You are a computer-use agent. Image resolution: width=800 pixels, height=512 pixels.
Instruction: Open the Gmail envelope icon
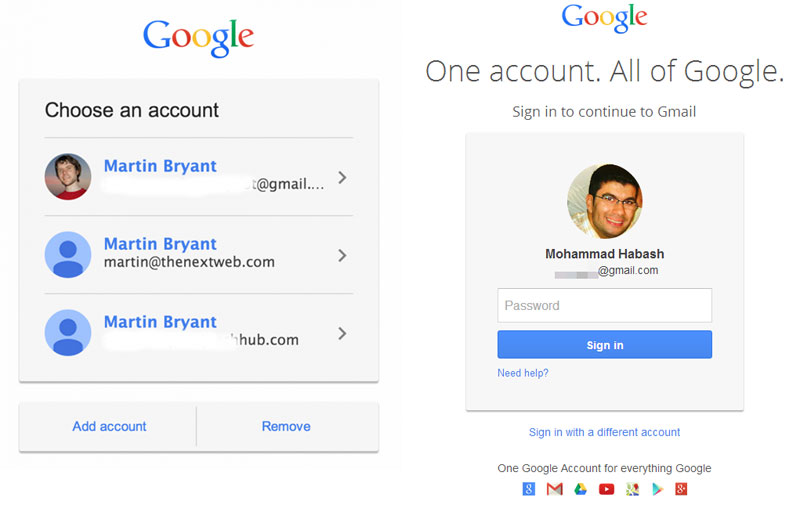(554, 489)
